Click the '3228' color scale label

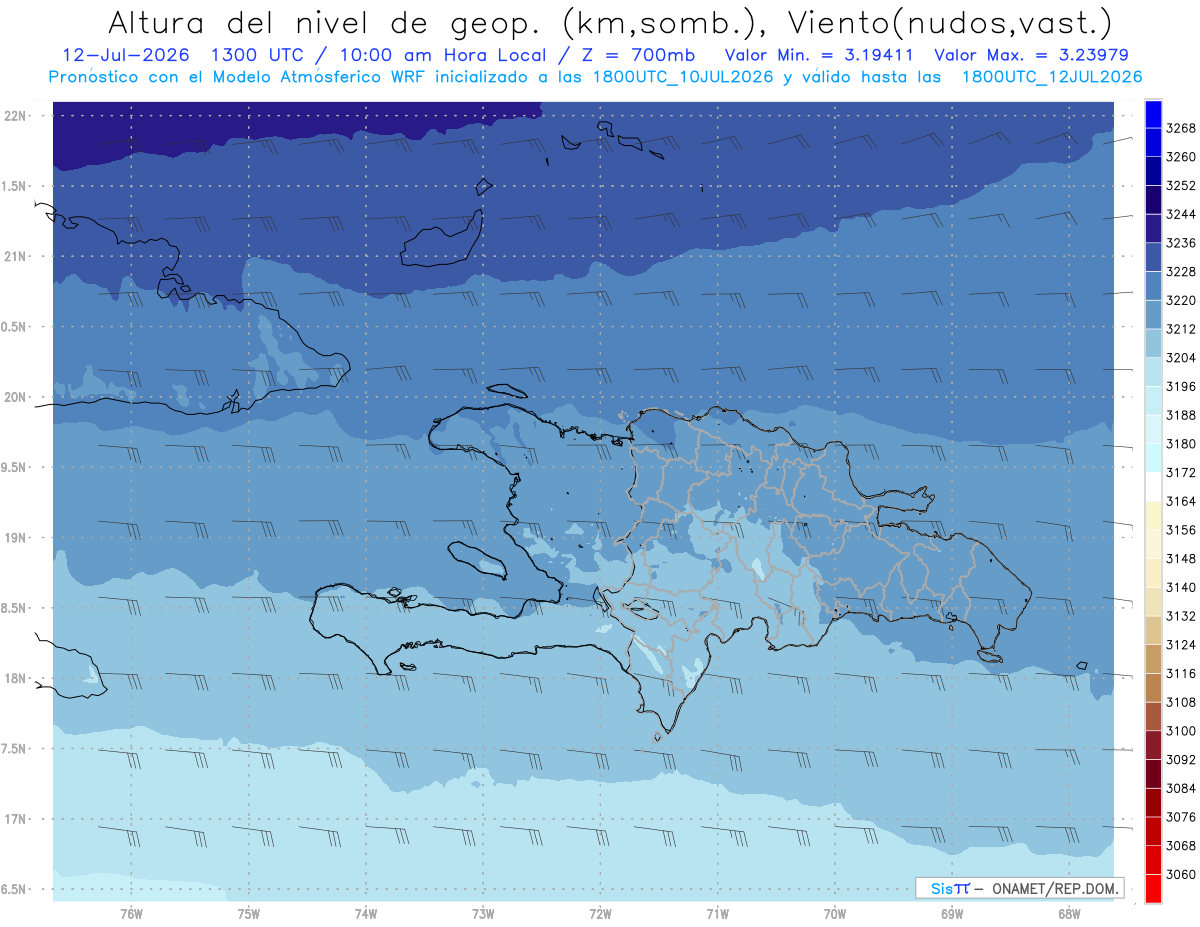tap(1181, 272)
